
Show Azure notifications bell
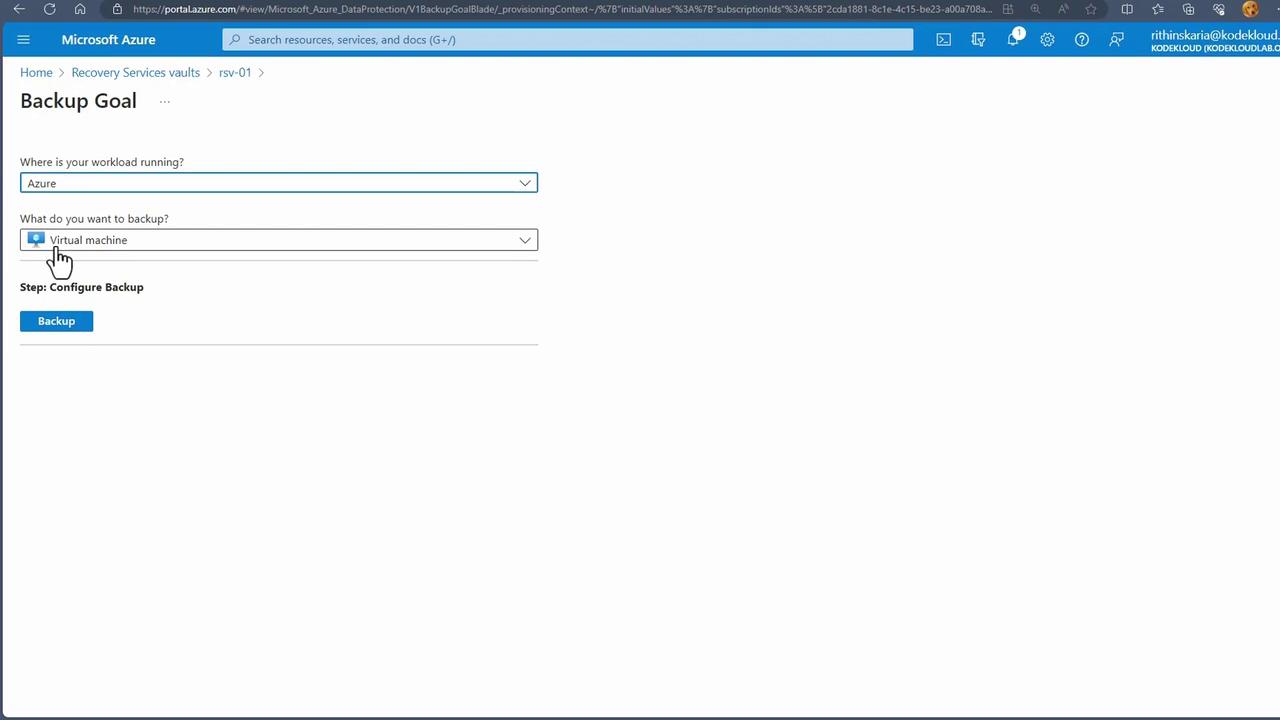click(x=1013, y=39)
